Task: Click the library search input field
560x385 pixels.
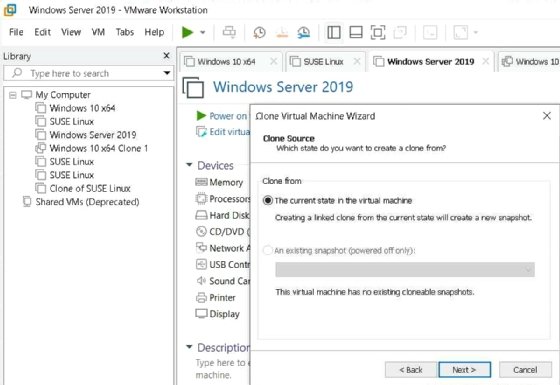Action: [x=89, y=73]
